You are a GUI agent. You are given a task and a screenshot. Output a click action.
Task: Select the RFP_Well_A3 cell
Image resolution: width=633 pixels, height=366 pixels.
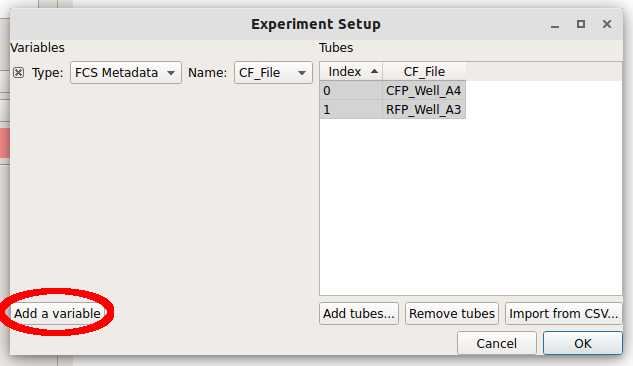(x=423, y=109)
